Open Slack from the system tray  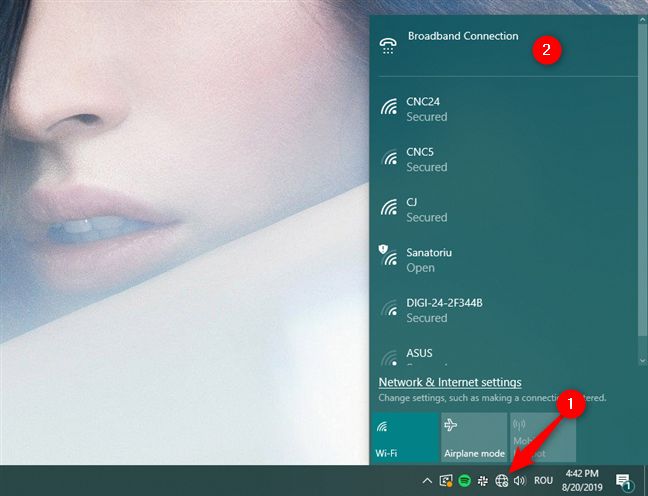coord(483,481)
